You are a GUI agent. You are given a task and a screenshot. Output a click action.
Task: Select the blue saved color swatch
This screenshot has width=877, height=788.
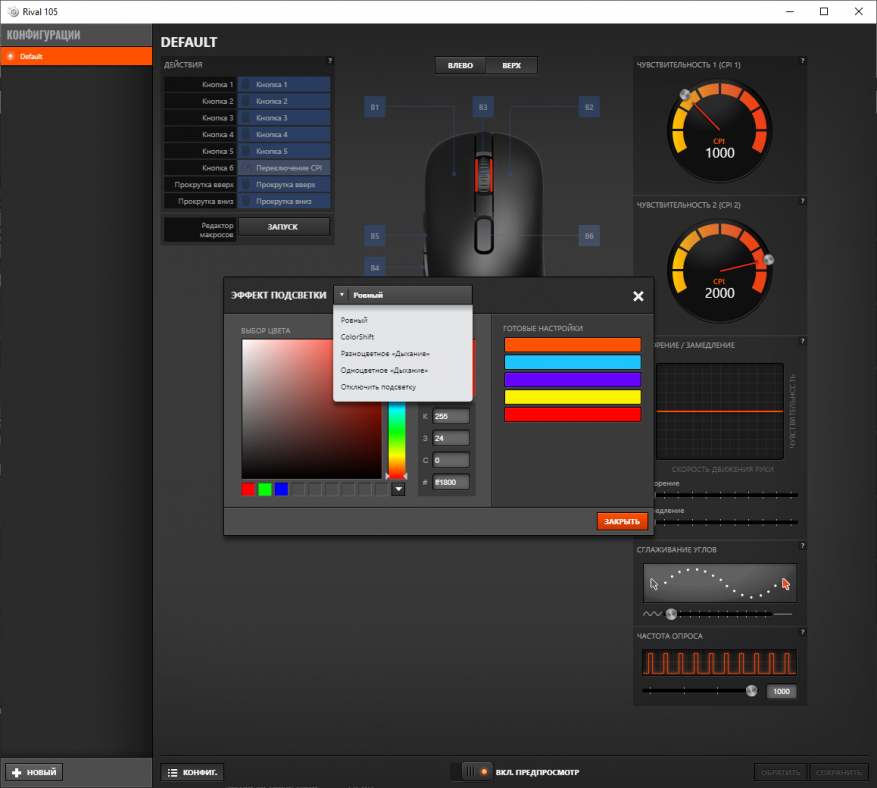click(281, 489)
